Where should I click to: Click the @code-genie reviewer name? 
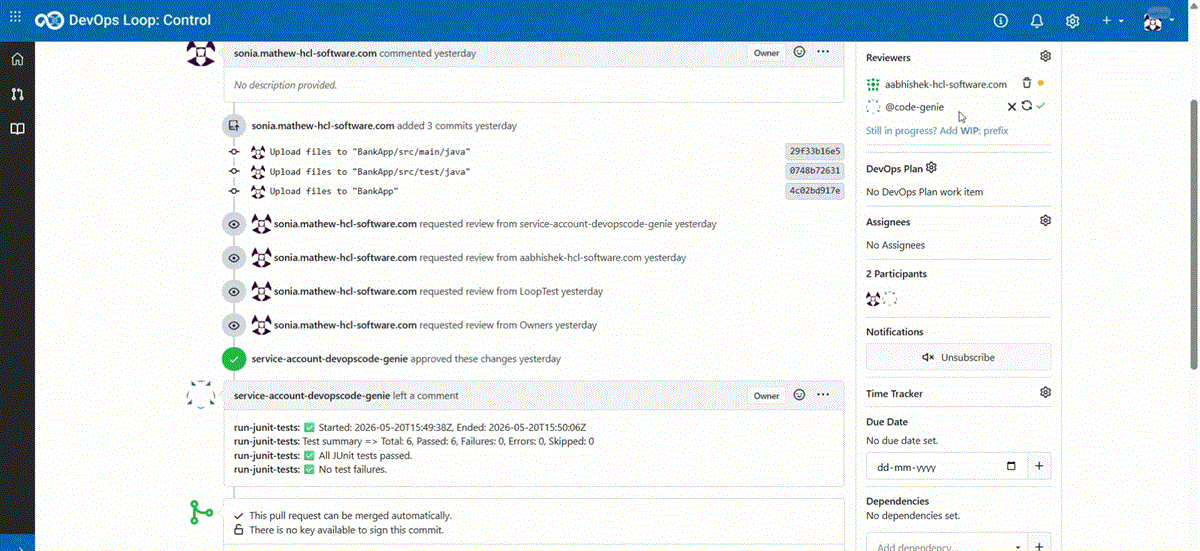point(914,107)
